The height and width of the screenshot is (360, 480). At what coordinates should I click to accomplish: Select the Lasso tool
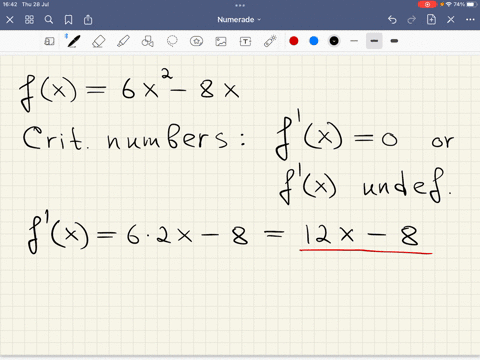172,41
